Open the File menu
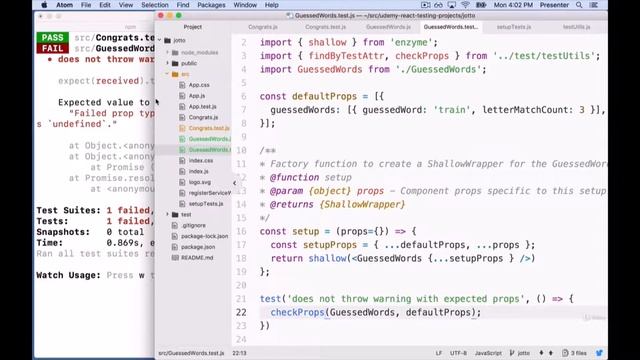The width and height of the screenshot is (640, 360). click(86, 5)
